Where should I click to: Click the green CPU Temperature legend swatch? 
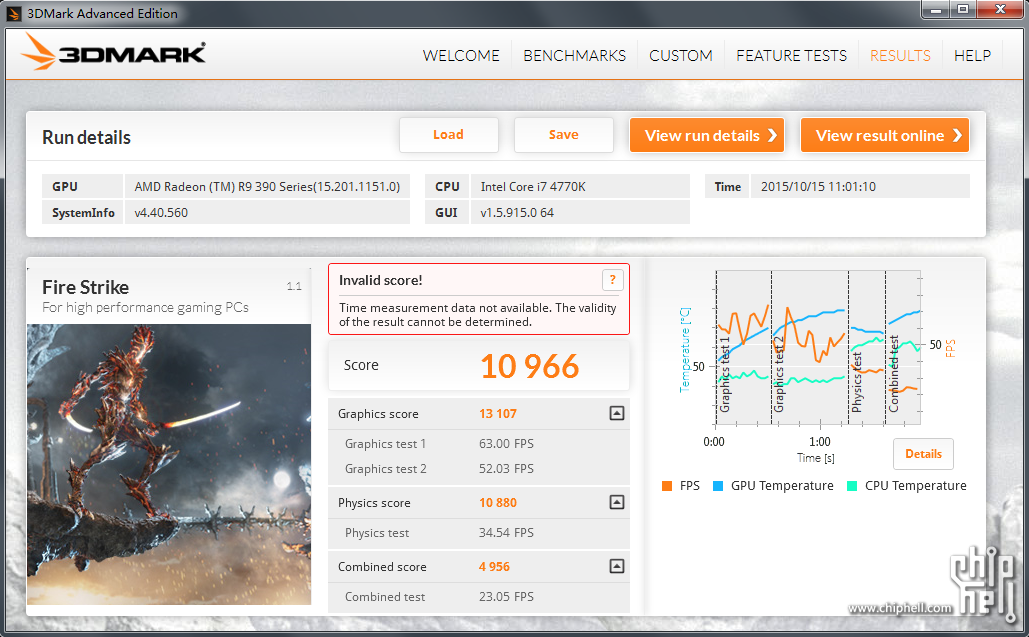click(852, 486)
